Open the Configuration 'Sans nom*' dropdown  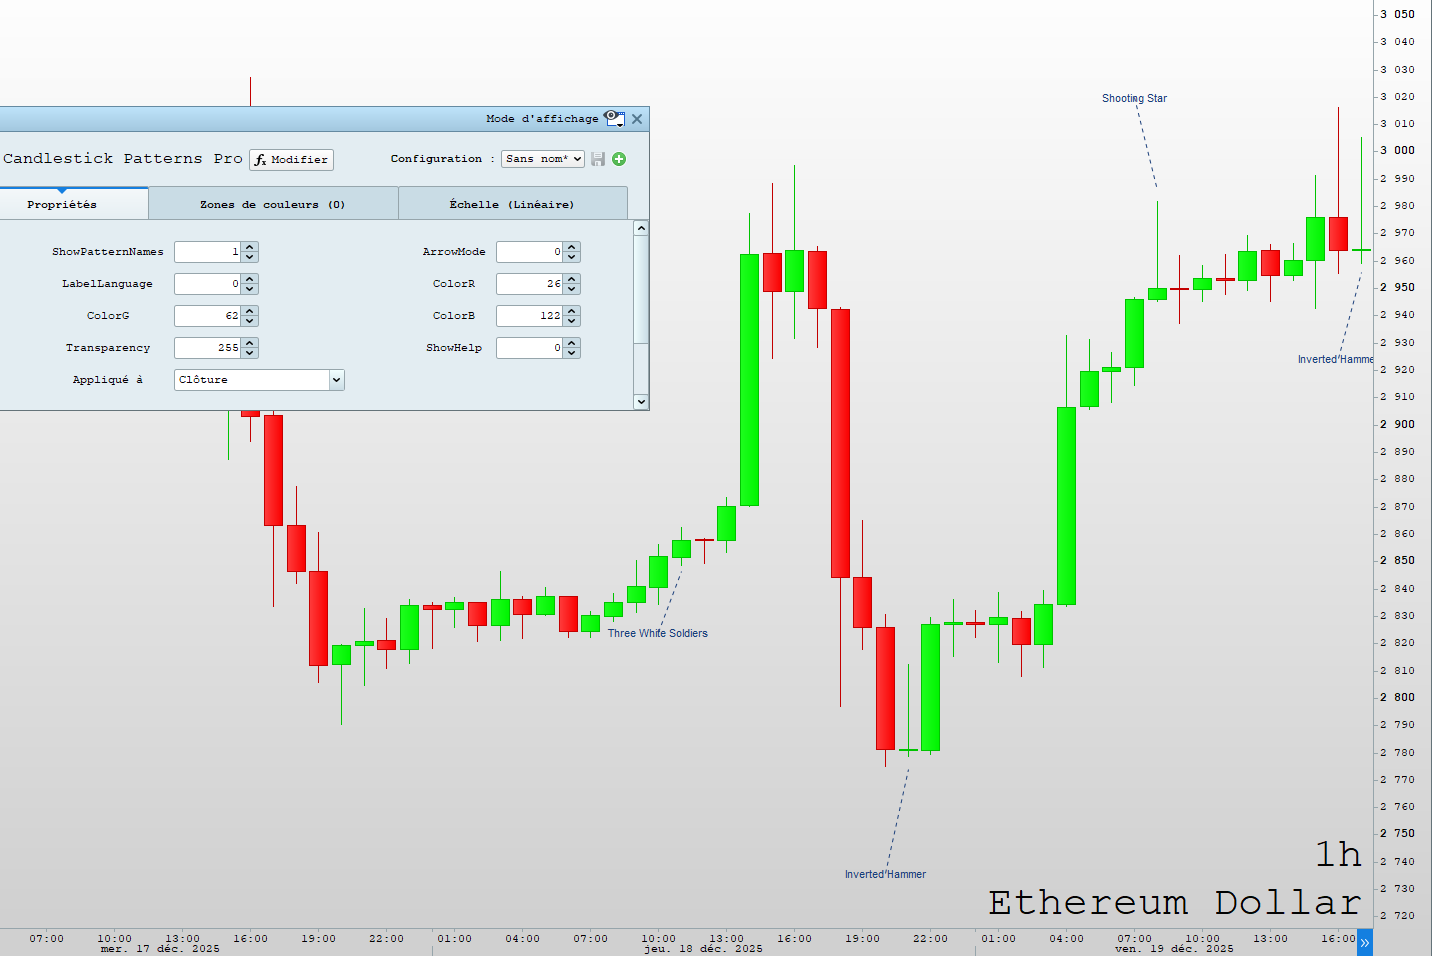[x=542, y=159]
